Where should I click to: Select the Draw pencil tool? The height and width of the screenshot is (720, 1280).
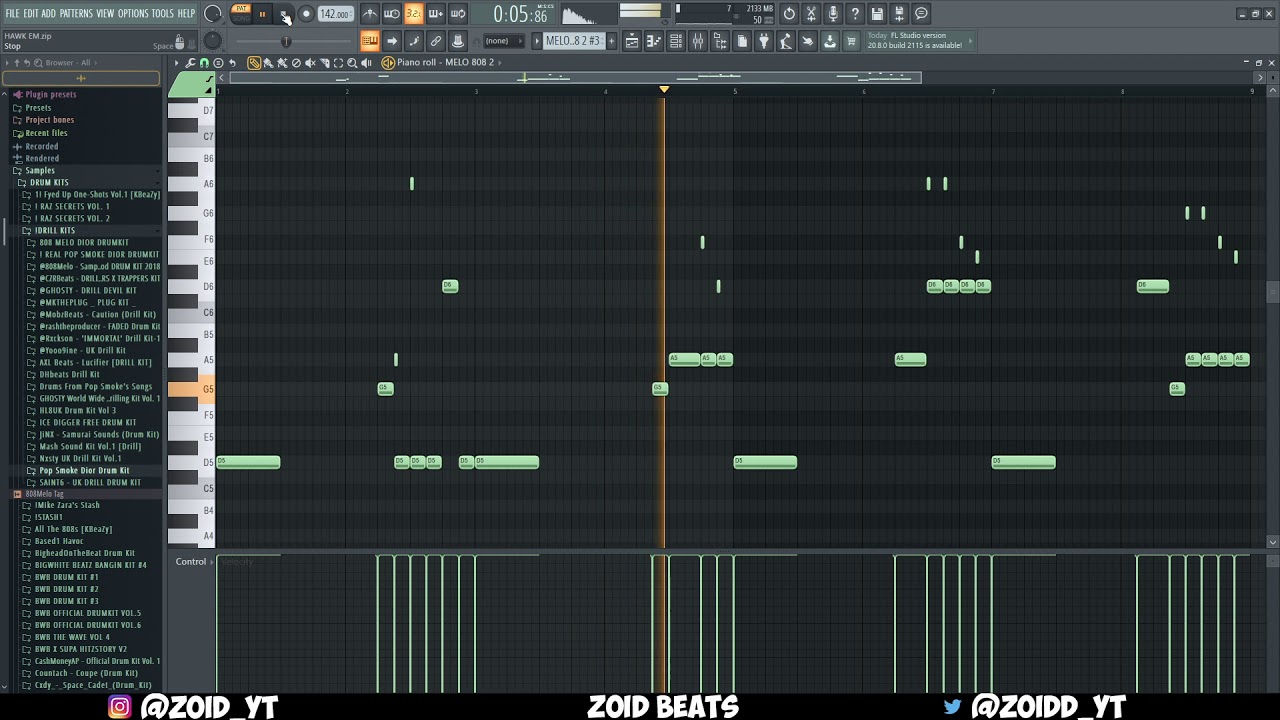[254, 62]
